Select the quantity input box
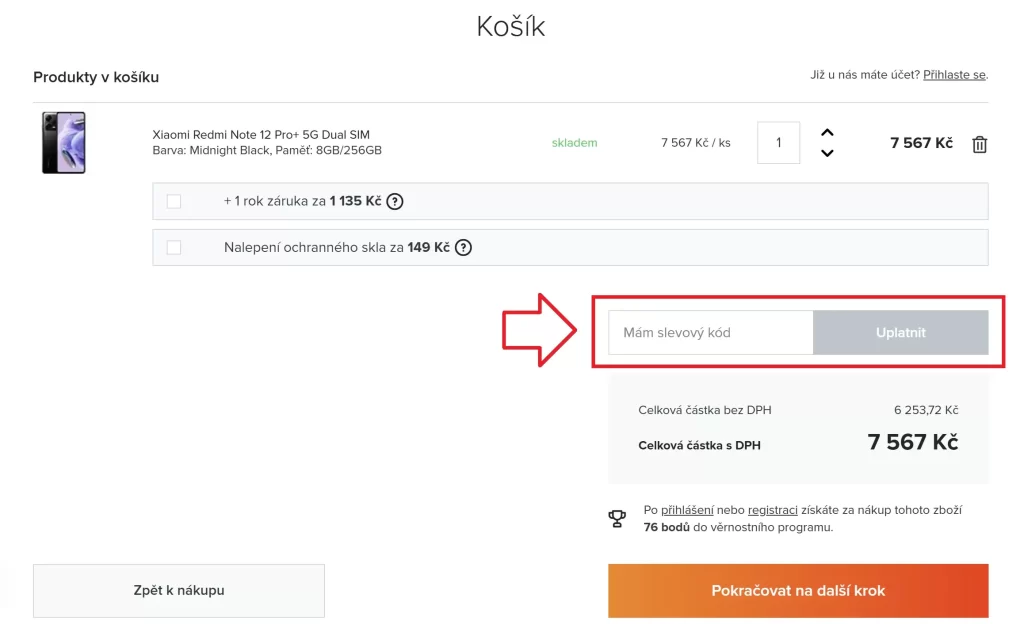1024x624 pixels. click(778, 142)
